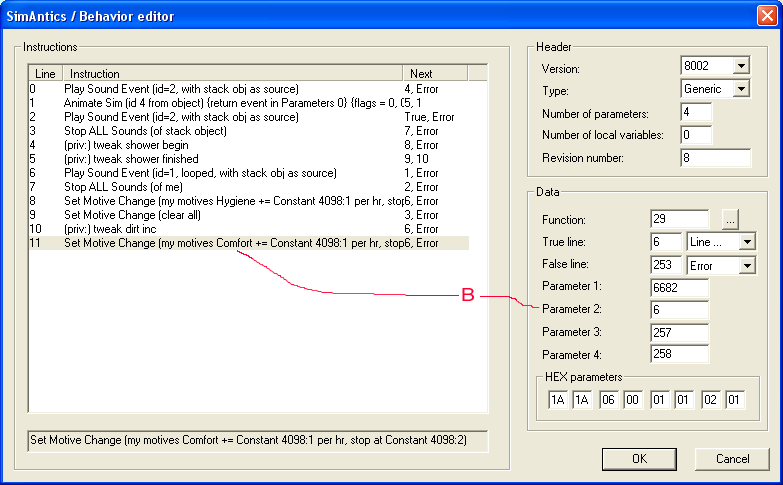Open the False line Error dropdown
This screenshot has width=783, height=485.
click(747, 265)
